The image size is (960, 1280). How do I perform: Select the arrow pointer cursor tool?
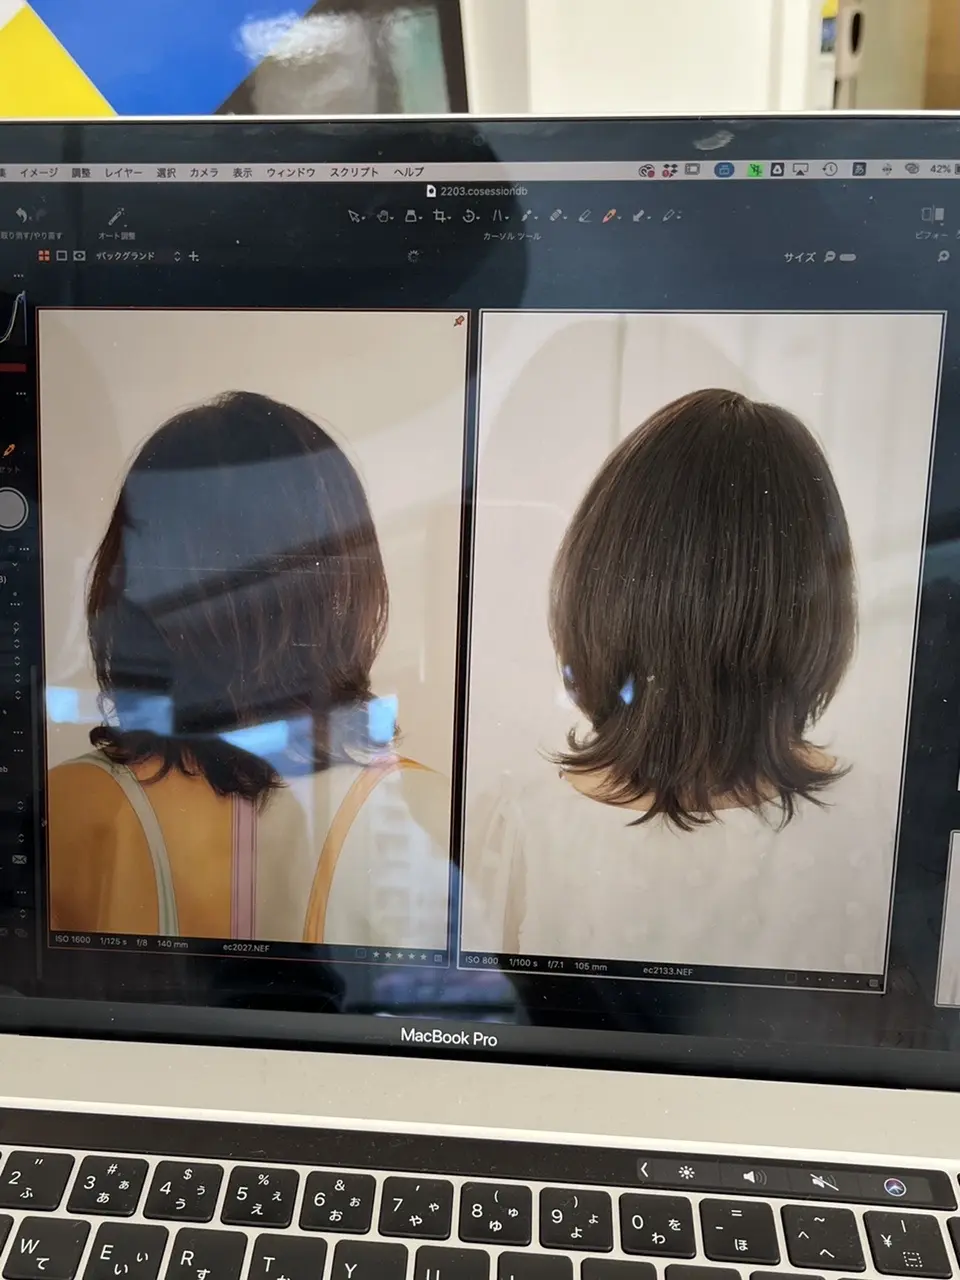(x=354, y=216)
